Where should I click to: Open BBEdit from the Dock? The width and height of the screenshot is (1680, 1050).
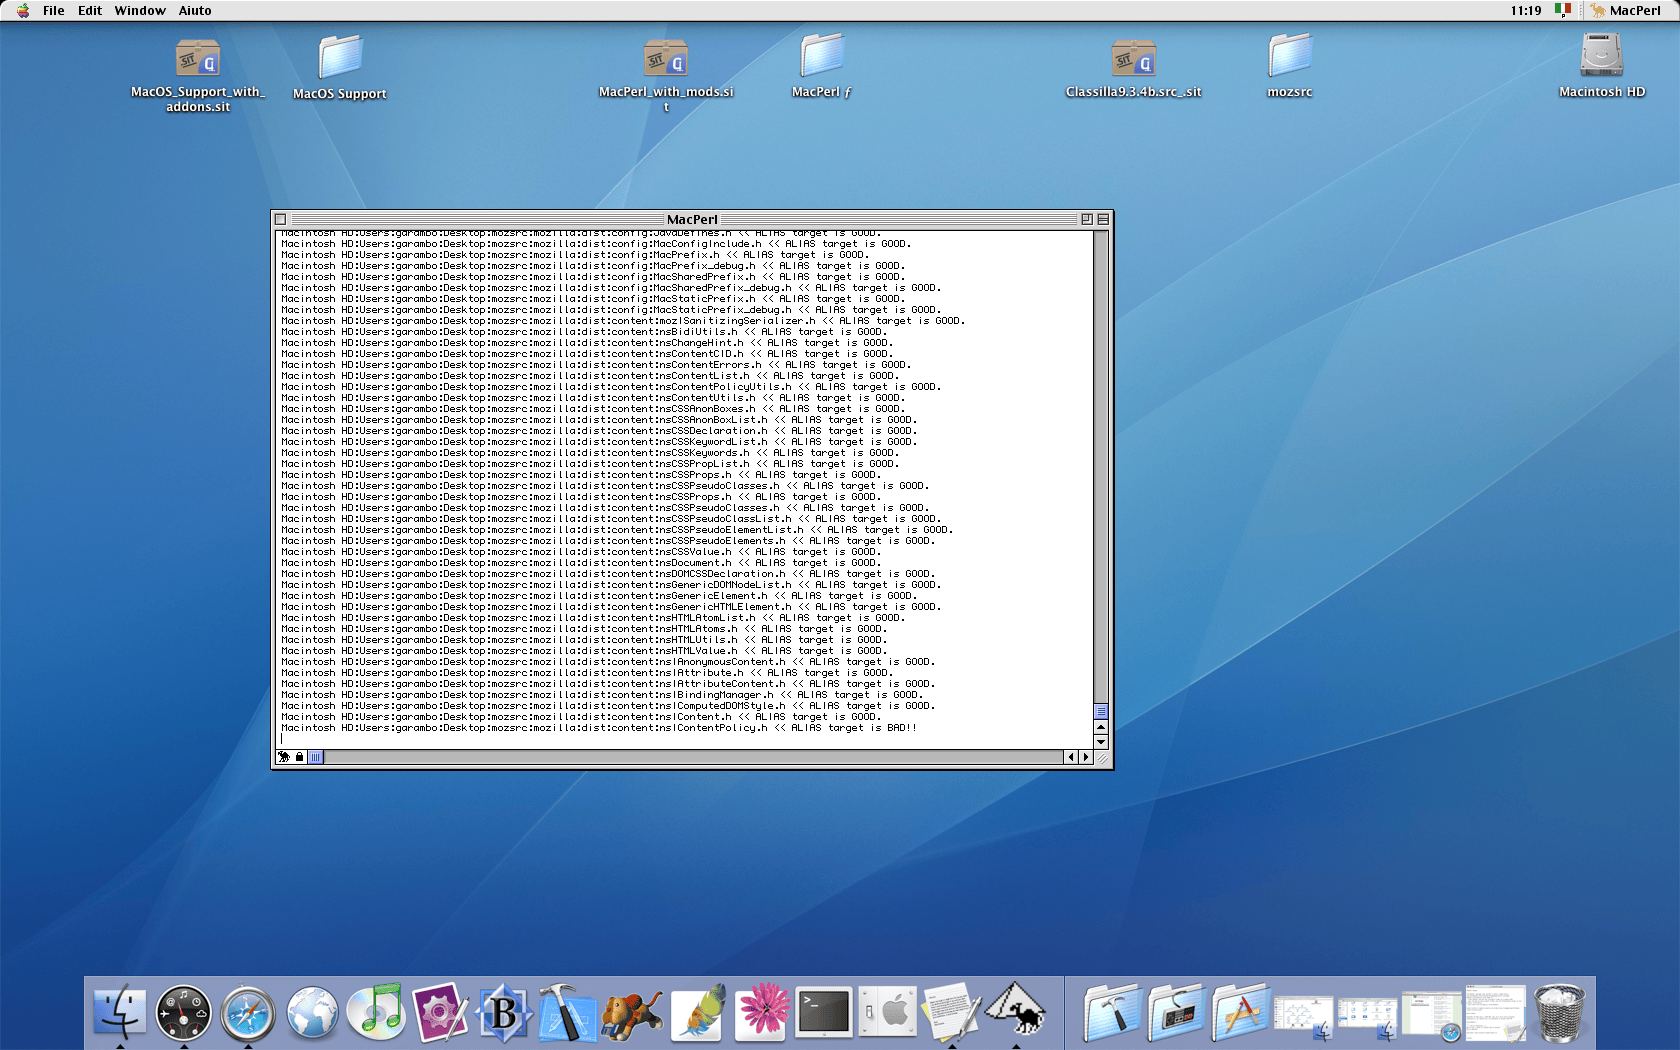click(x=505, y=1012)
